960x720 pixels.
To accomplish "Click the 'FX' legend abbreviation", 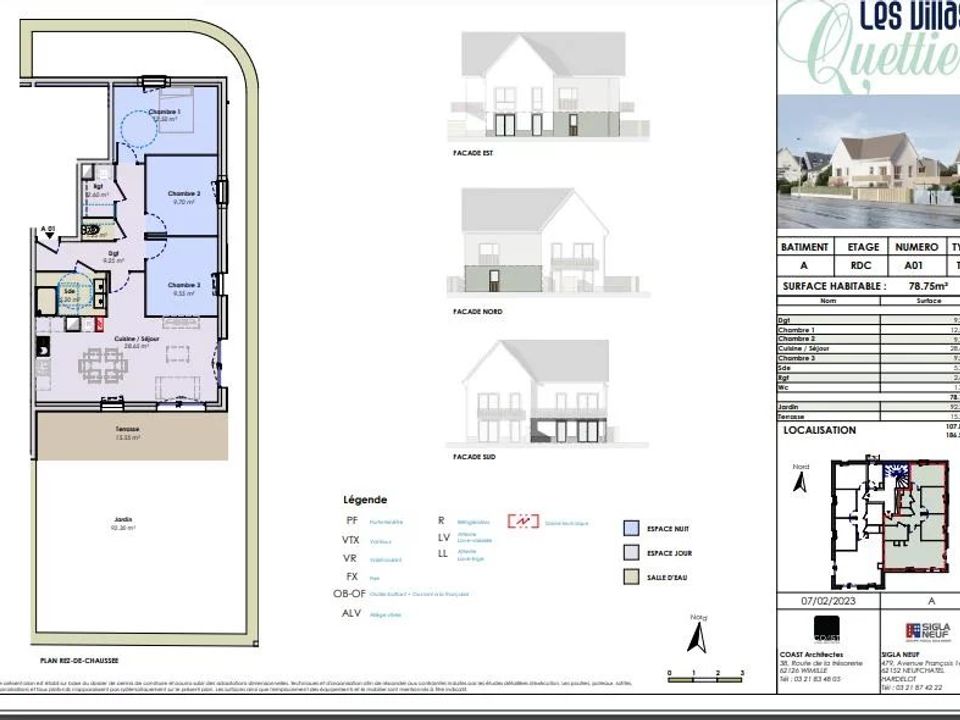I will click(352, 577).
